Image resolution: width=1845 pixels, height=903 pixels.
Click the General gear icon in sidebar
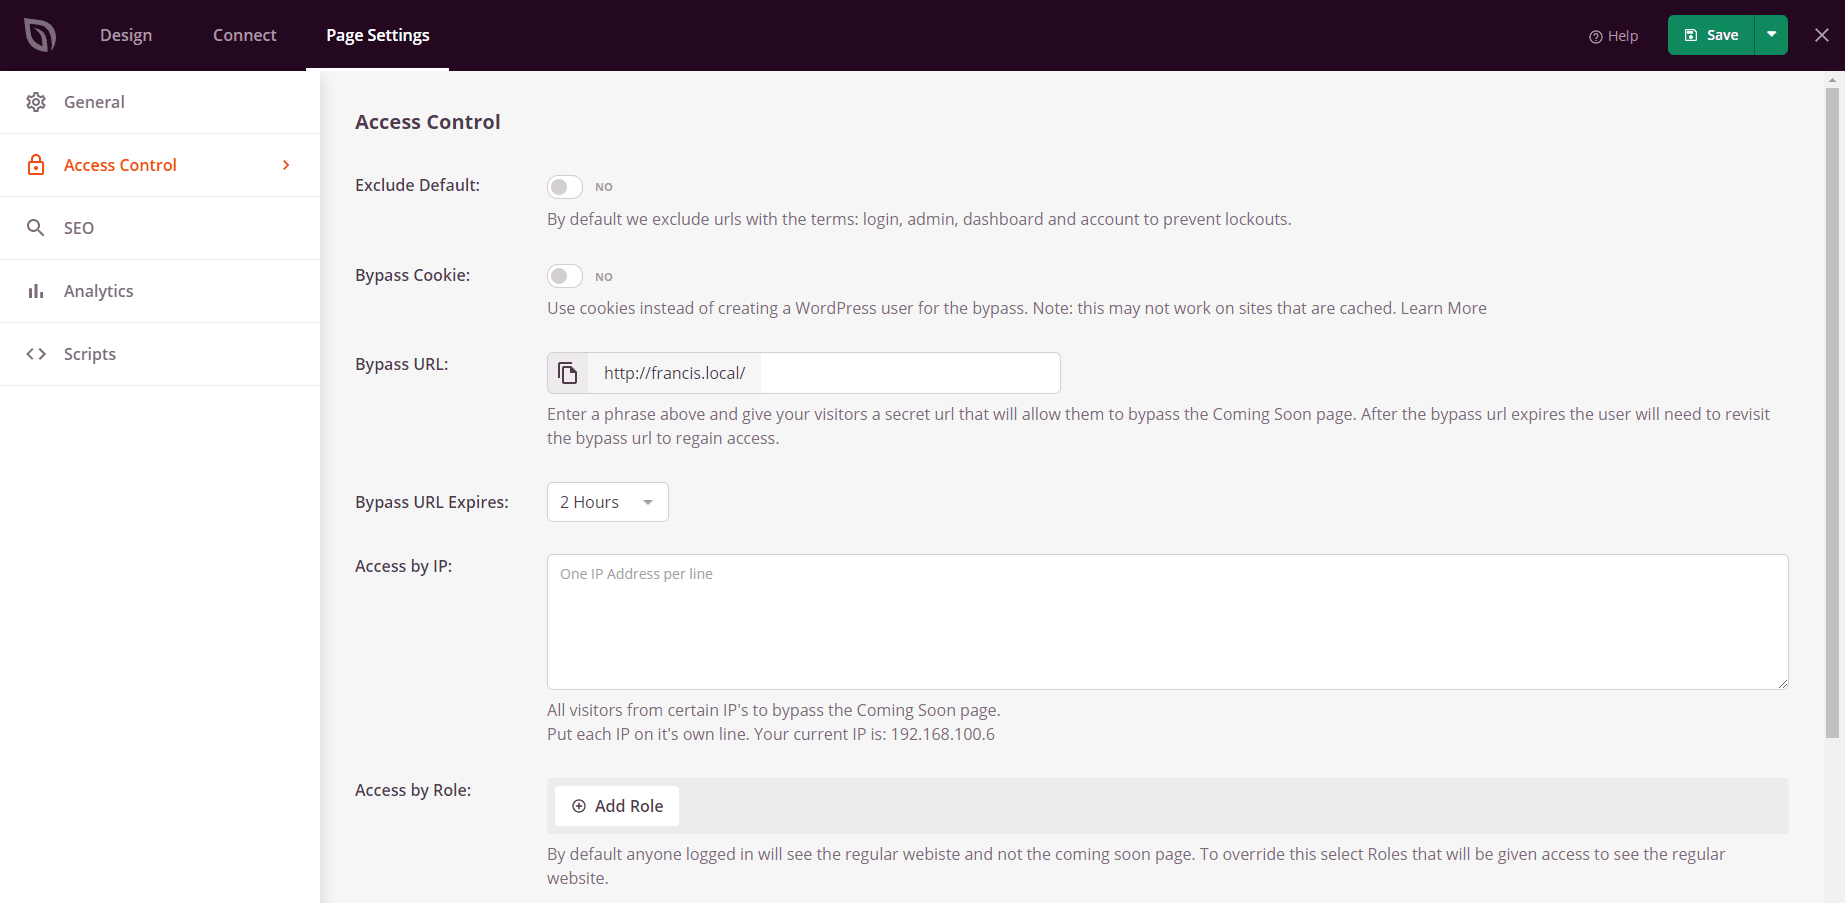[x=36, y=102]
